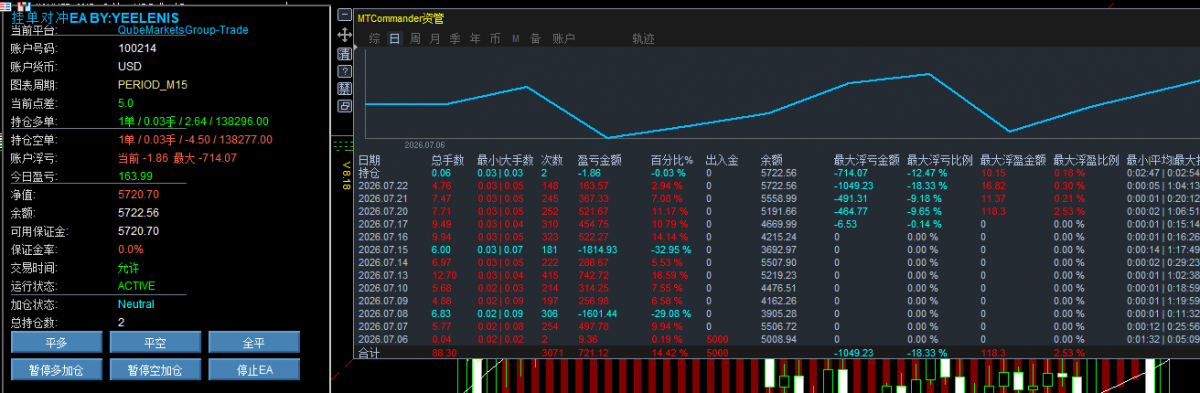Select the 2026.07.07 row date
This screenshot has width=1200, height=393.
(383, 326)
